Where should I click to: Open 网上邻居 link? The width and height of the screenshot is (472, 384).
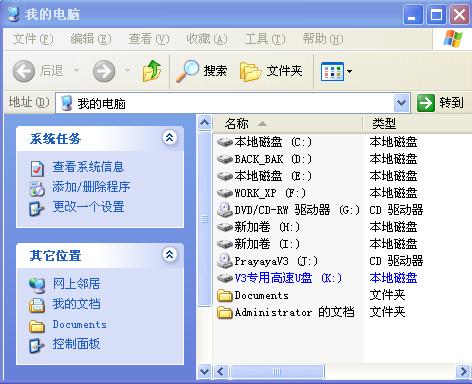click(76, 284)
